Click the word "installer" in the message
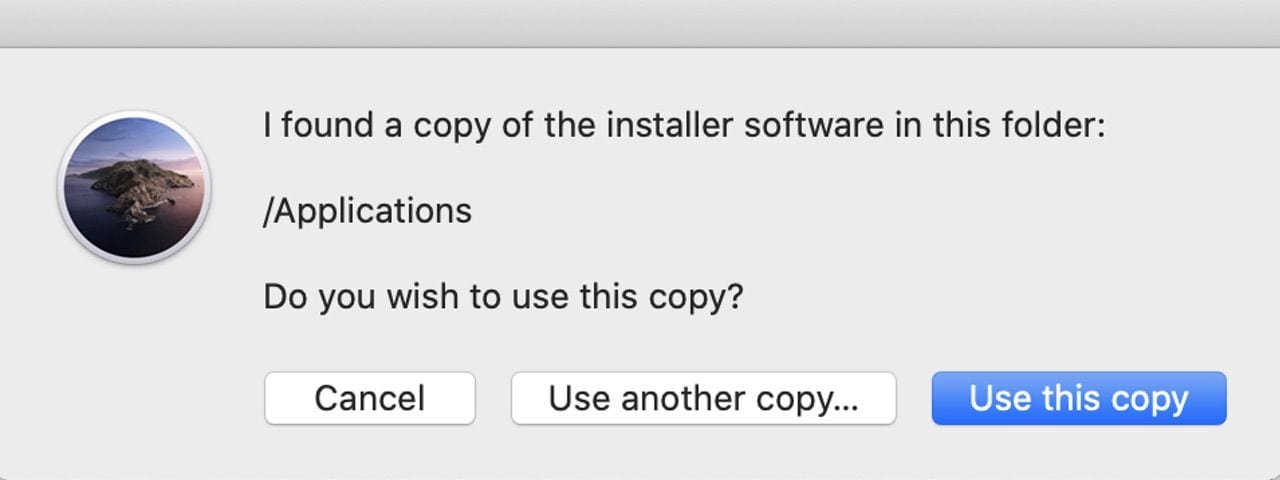The width and height of the screenshot is (1280, 480). 665,126
